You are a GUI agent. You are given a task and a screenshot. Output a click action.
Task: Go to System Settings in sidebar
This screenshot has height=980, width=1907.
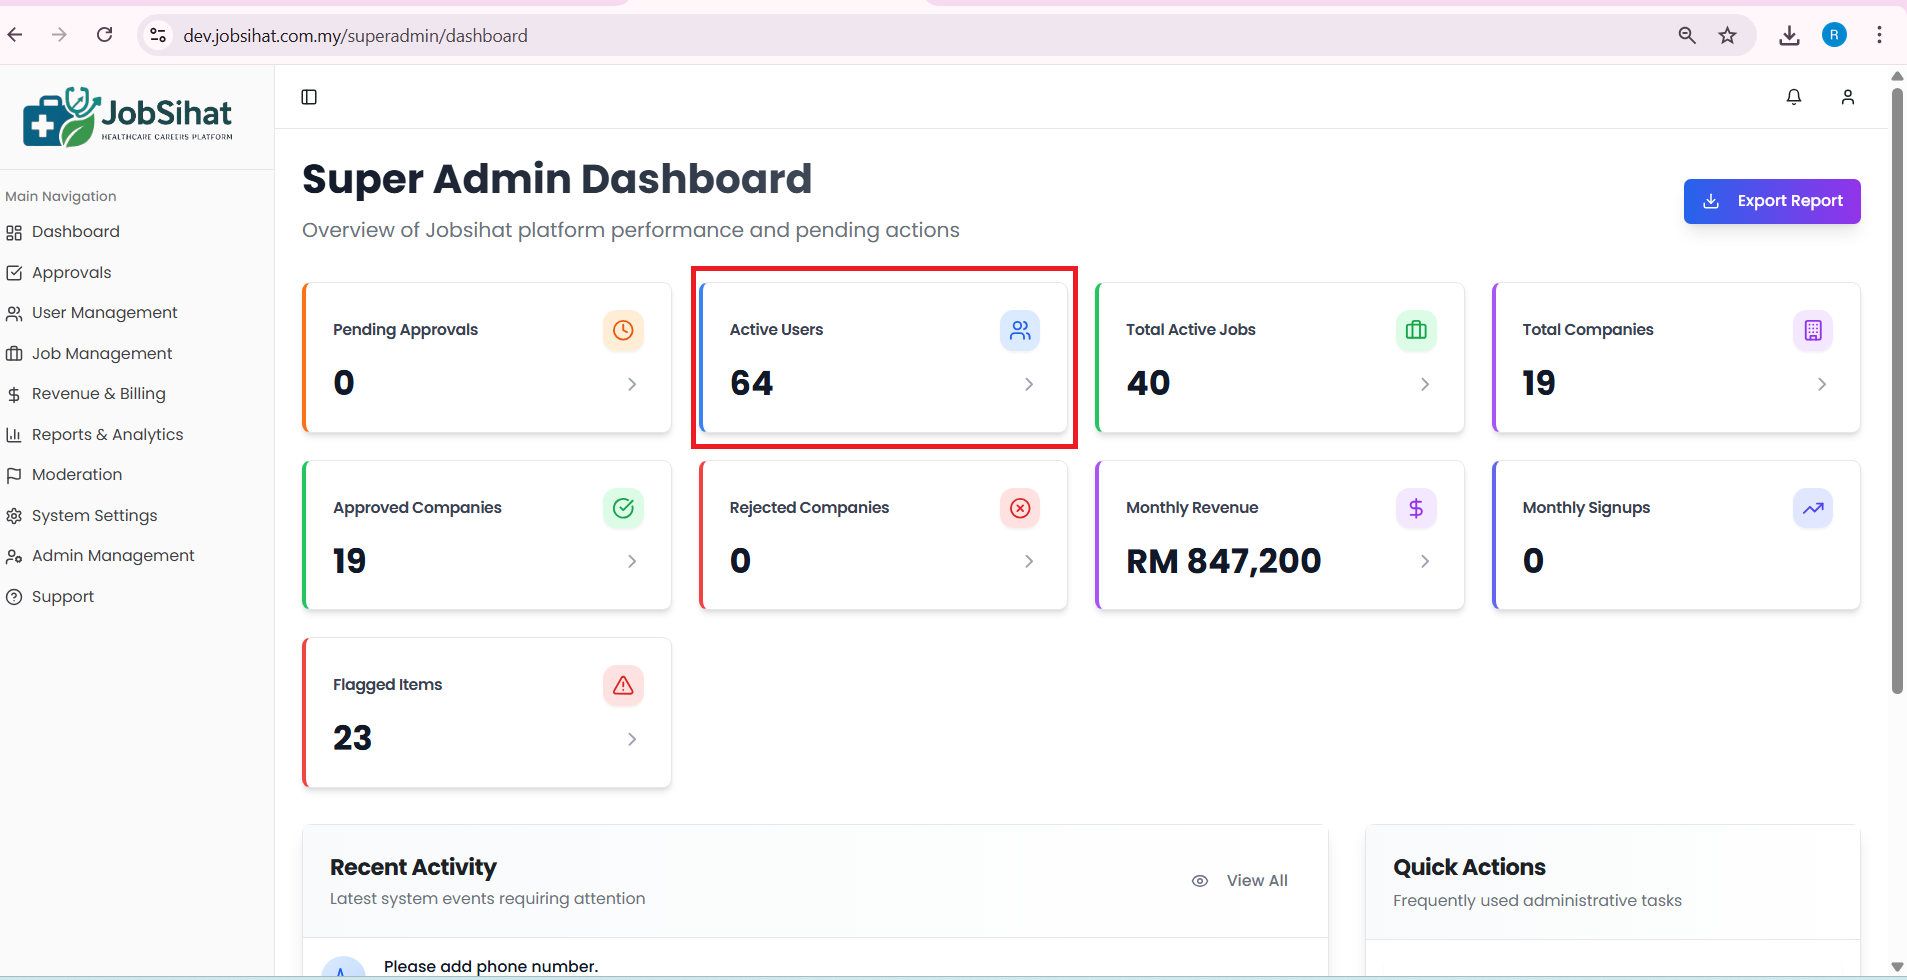[x=94, y=516]
